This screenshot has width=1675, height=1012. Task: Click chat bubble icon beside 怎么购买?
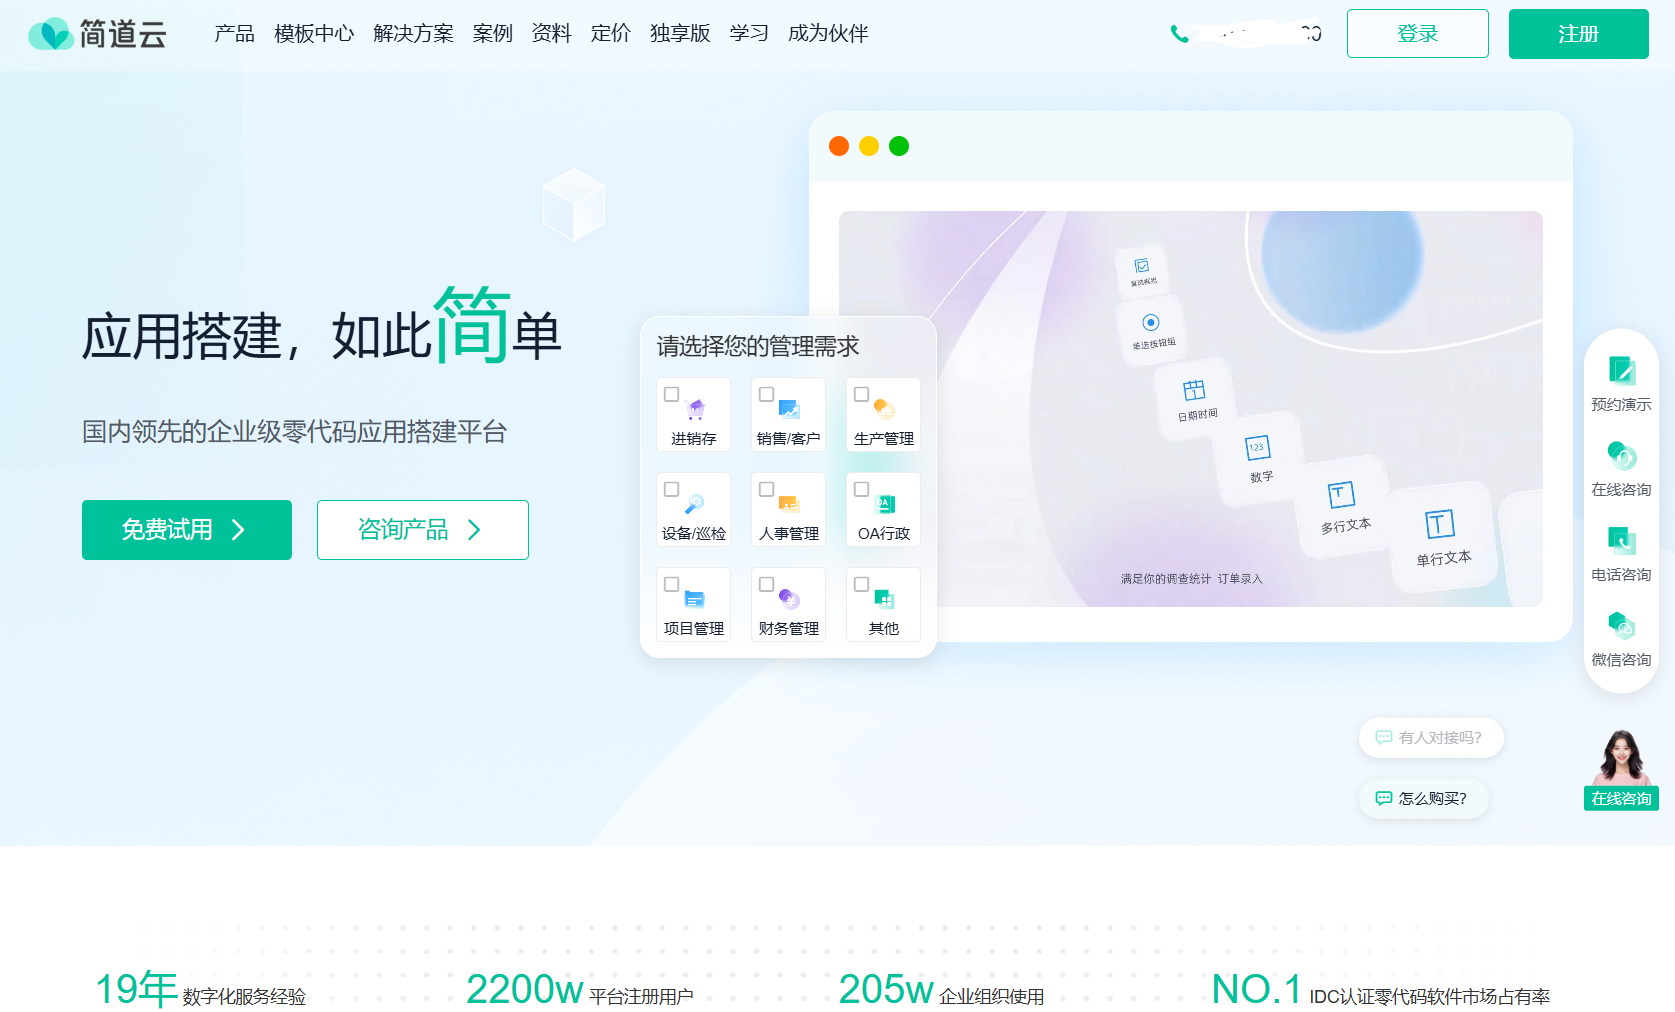(x=1384, y=798)
